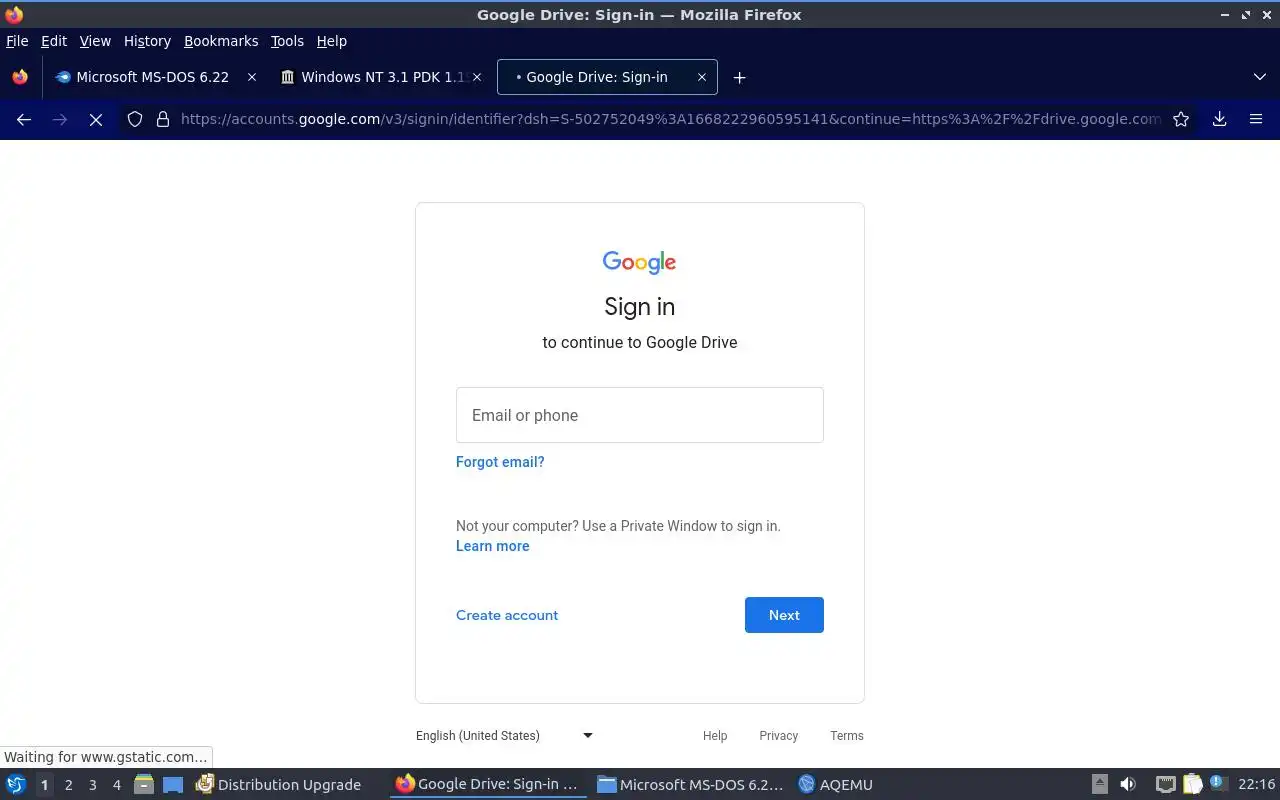Click the update notifier tray icon

pos(1218,784)
